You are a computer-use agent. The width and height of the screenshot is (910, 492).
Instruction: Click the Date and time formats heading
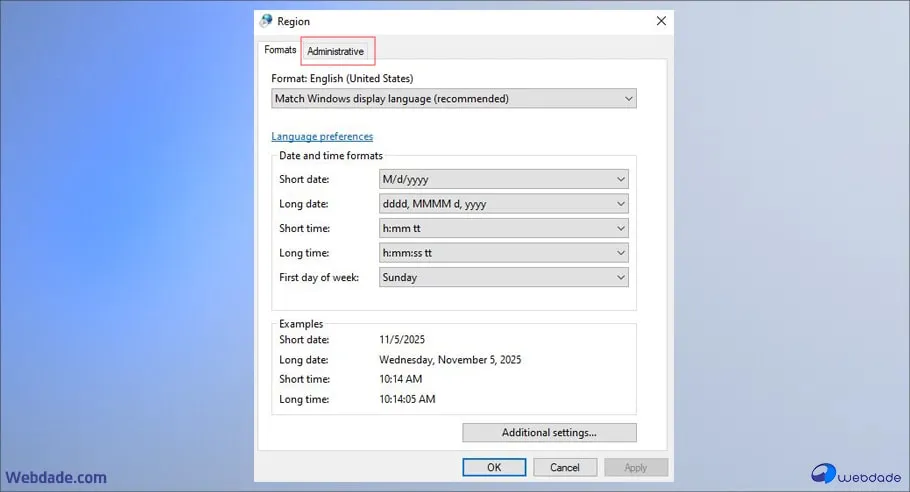[331, 155]
